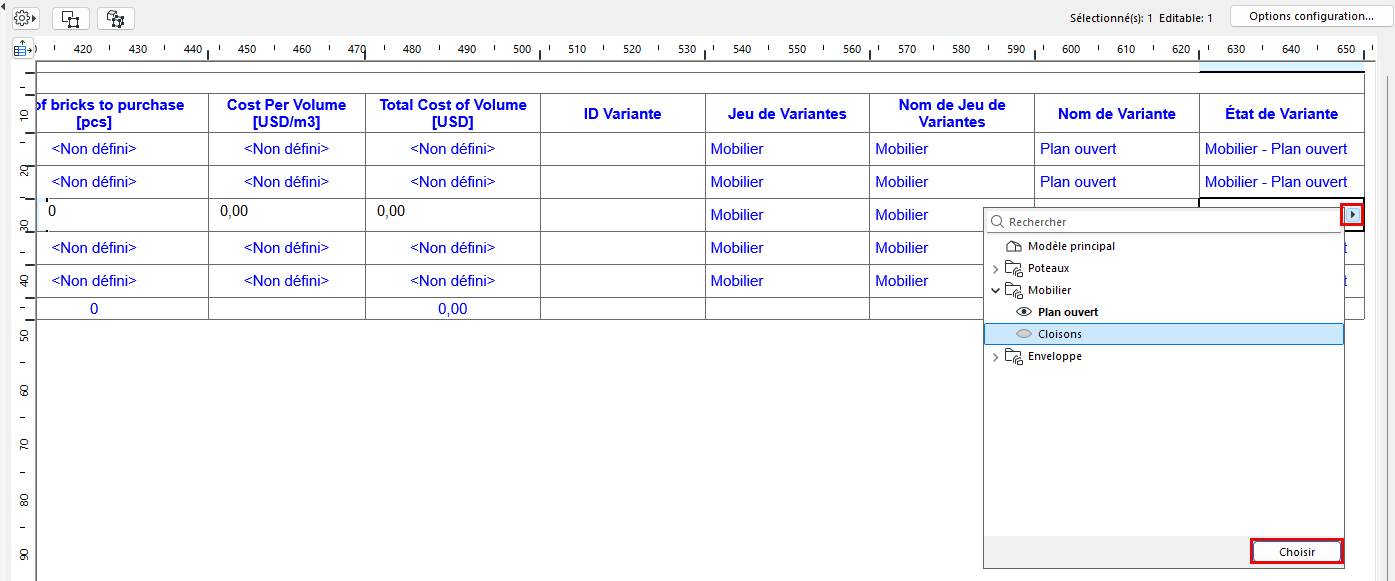1395x581 pixels.
Task: Open the schedule settings gear menu
Action: click(25, 18)
